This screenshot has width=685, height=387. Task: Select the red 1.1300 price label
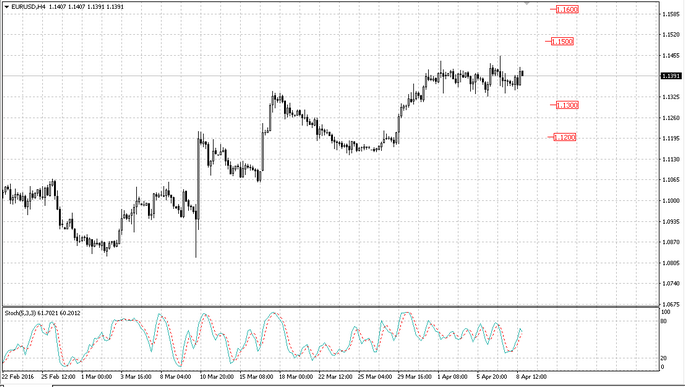(x=567, y=105)
